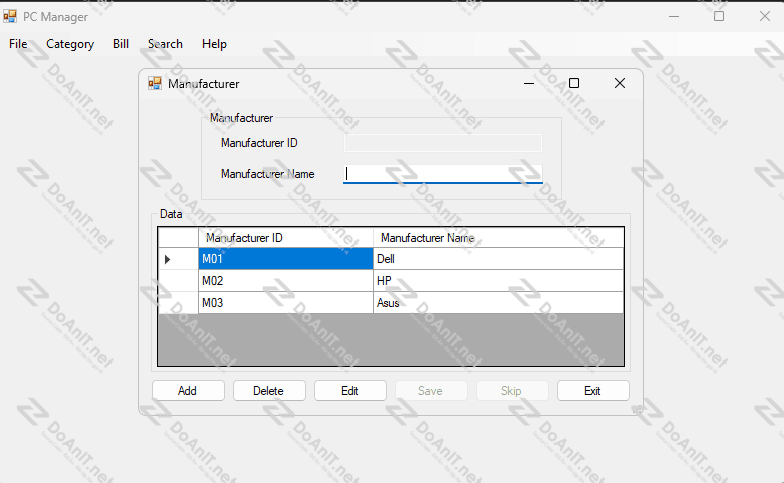Open the Category menu
This screenshot has height=483, width=784.
click(70, 44)
